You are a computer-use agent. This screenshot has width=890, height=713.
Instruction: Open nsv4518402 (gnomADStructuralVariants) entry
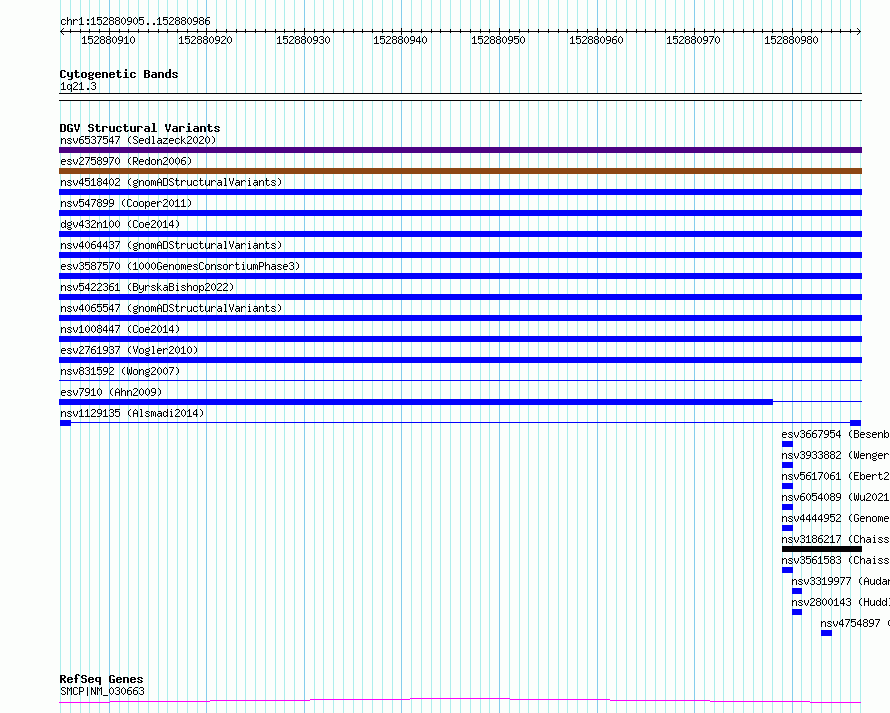(171, 182)
